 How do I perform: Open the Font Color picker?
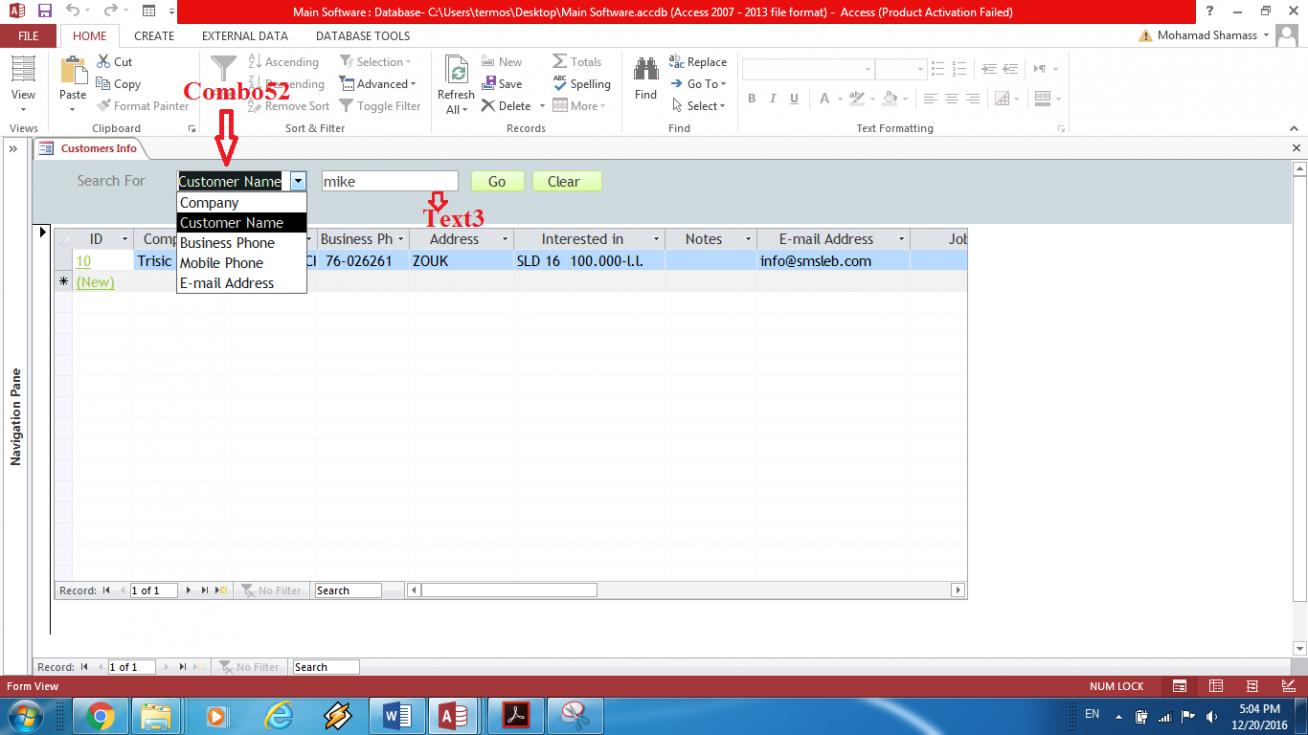[x=825, y=99]
